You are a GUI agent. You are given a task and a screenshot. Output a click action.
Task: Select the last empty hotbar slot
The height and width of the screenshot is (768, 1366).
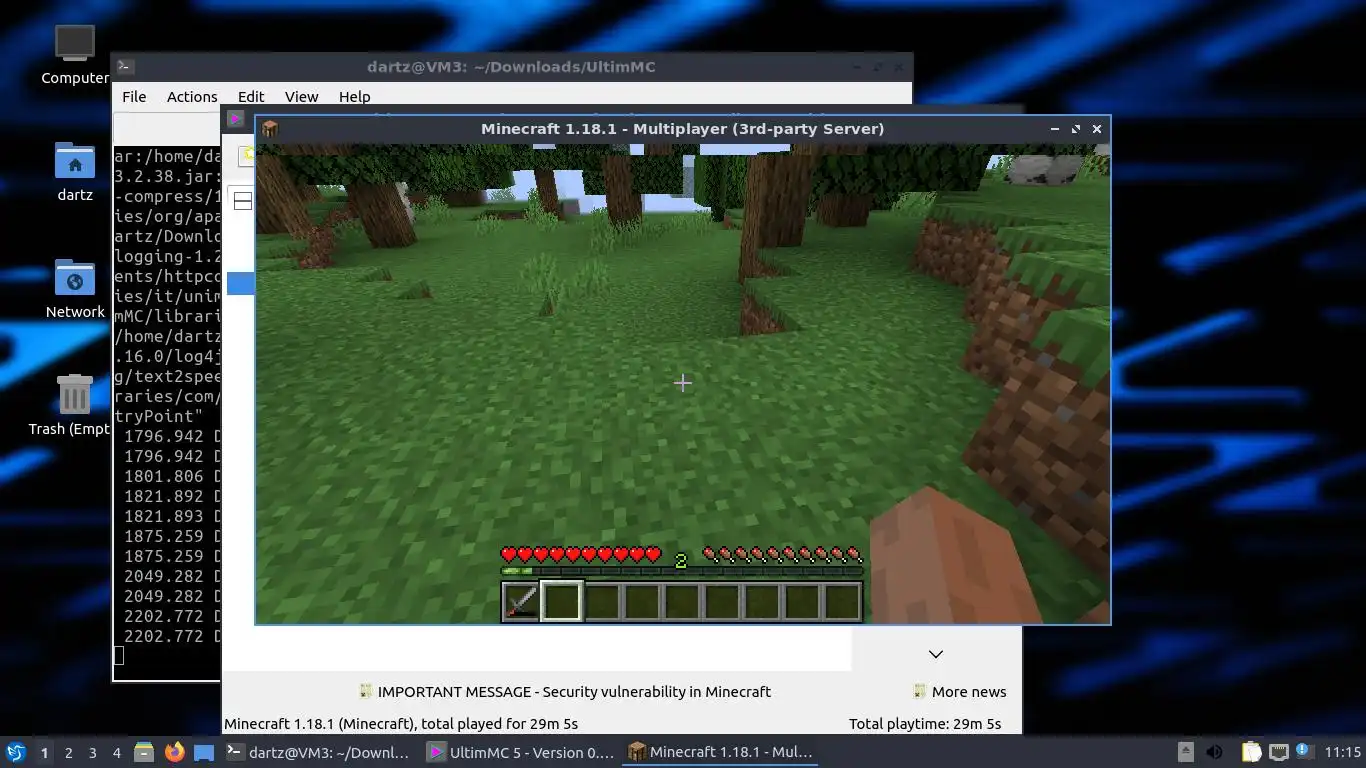842,601
